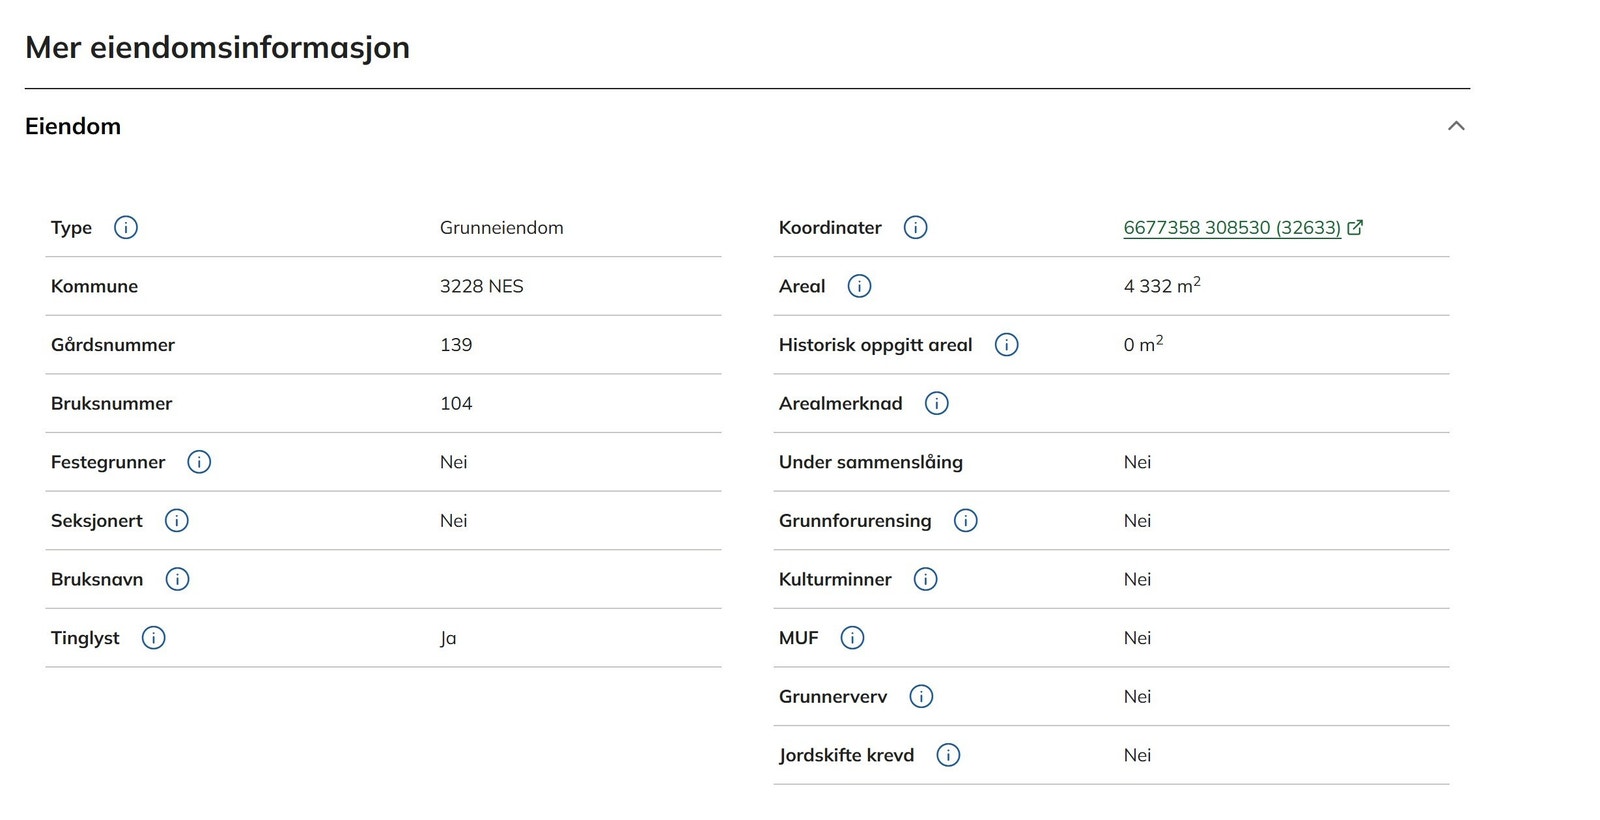Show info for Jordskifte krevd
Image resolution: width=1600 pixels, height=820 pixels.
[x=948, y=756]
